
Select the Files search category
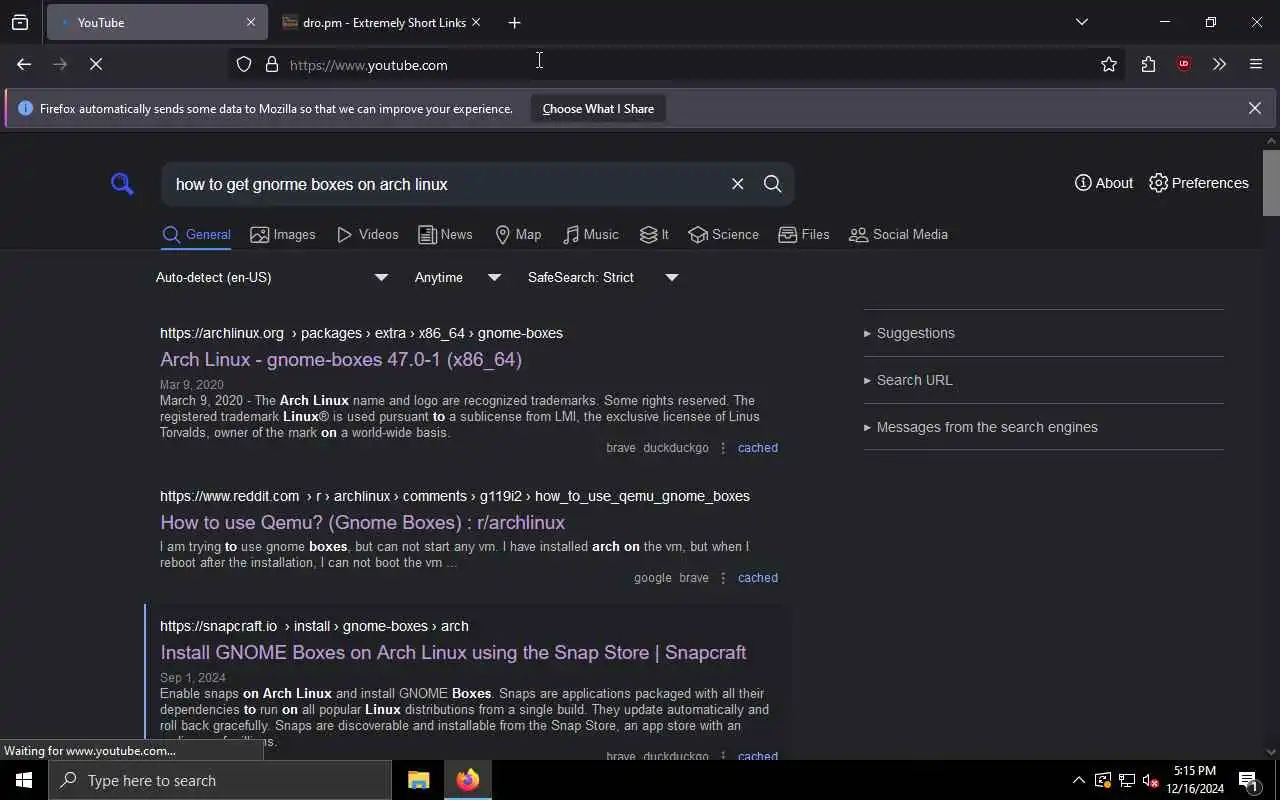tap(804, 235)
